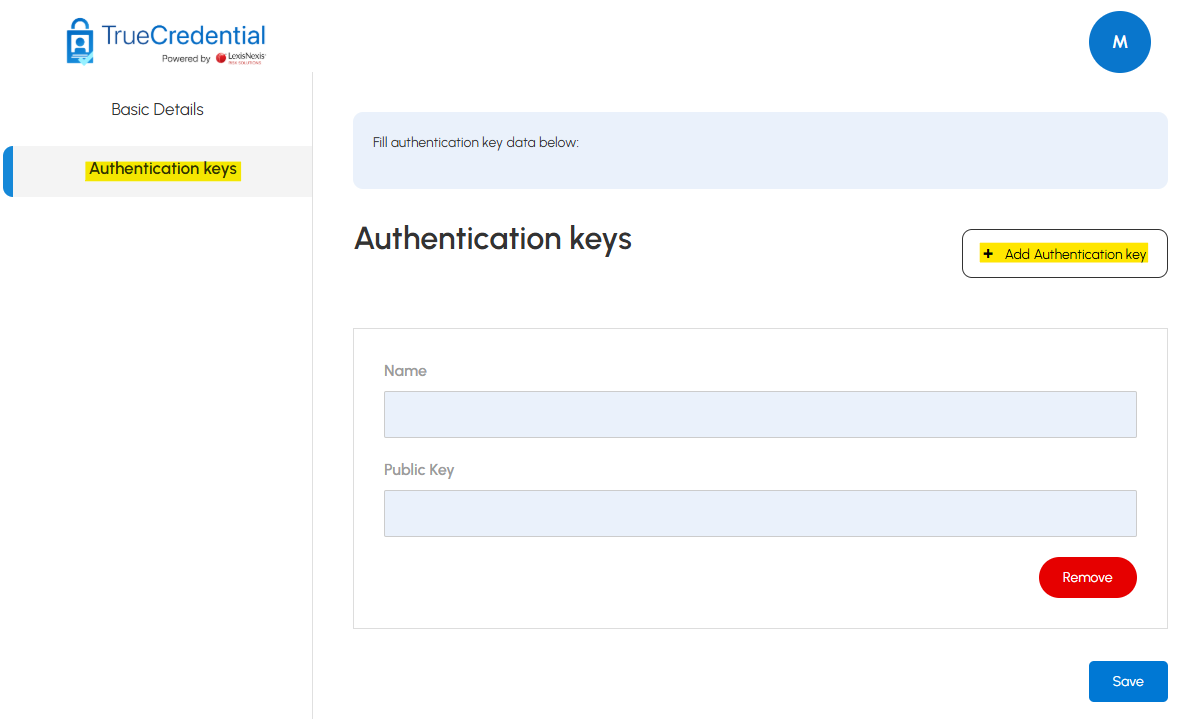Click into the Public Key field

click(x=760, y=513)
